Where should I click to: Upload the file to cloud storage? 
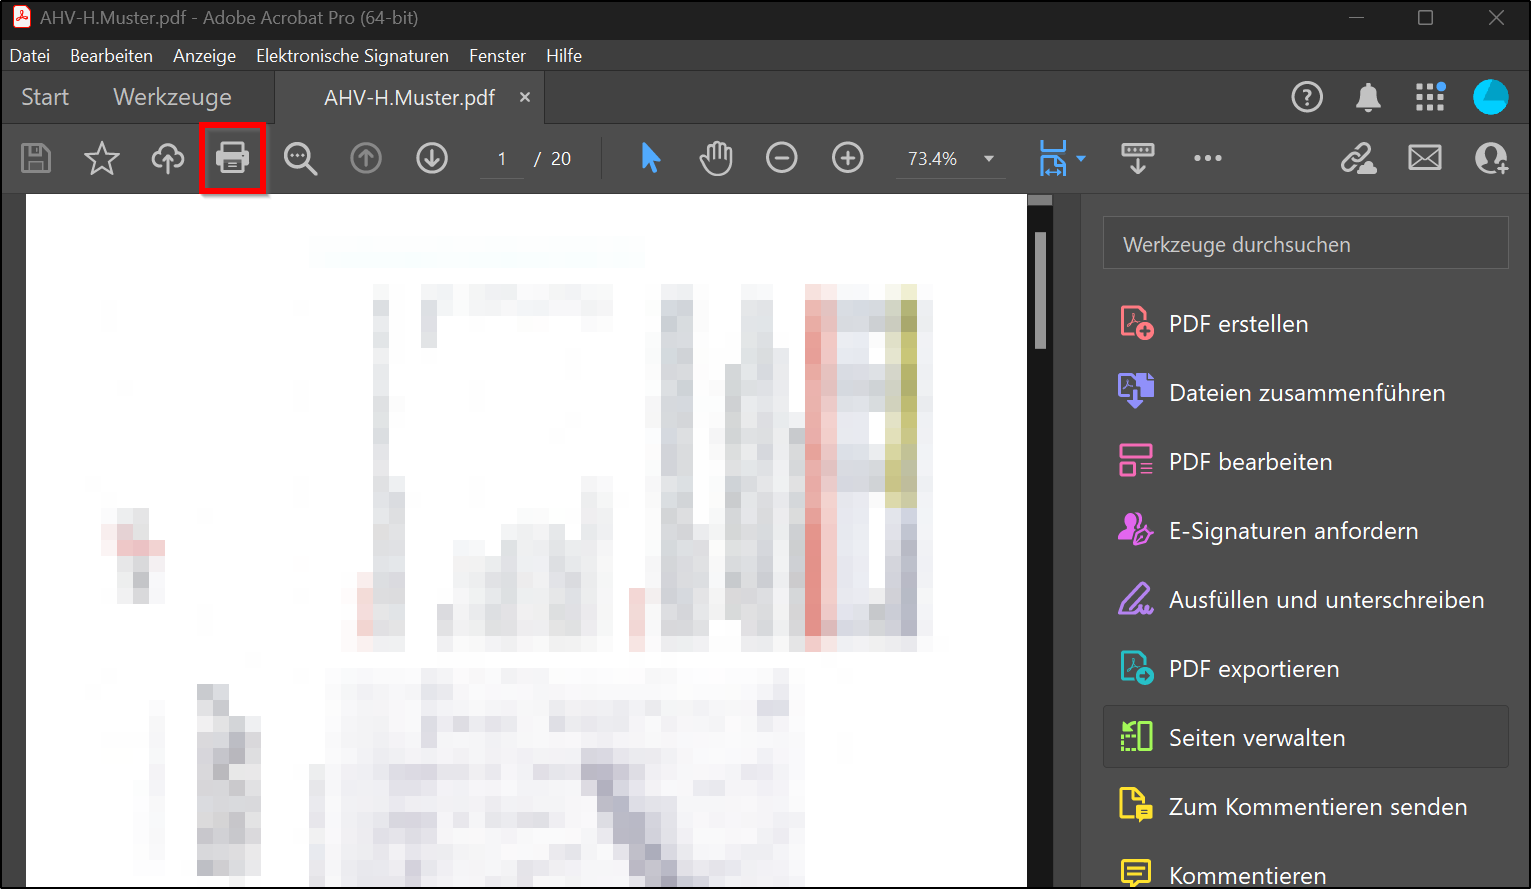click(167, 158)
